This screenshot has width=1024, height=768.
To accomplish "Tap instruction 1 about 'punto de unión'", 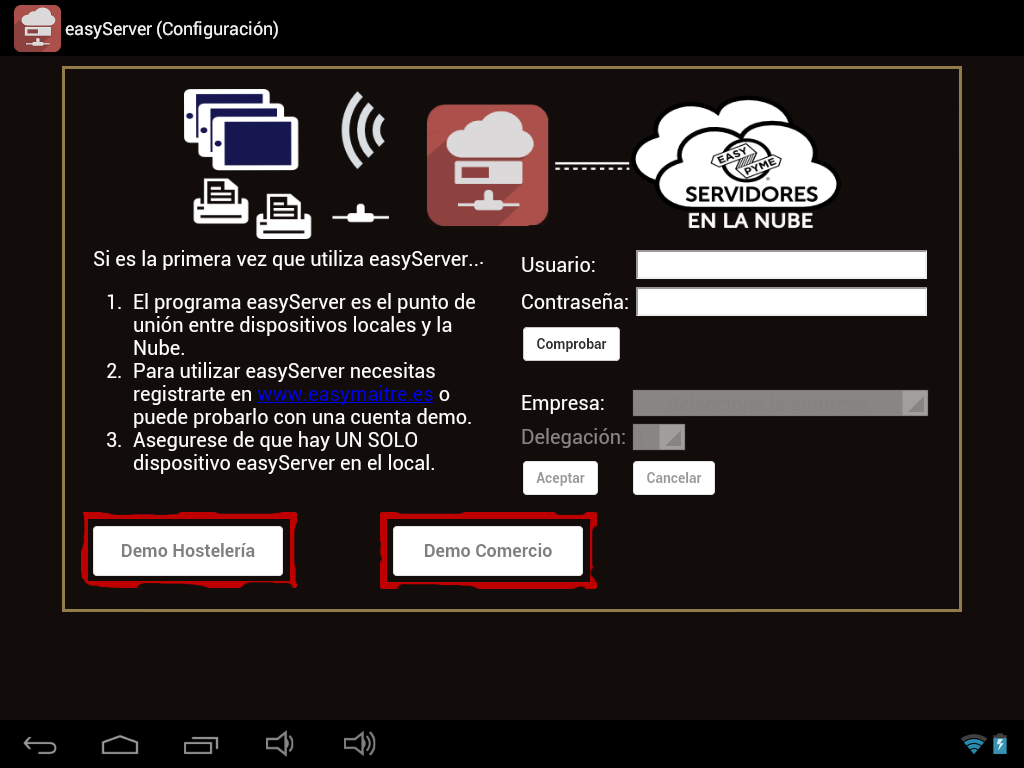I will pyautogui.click(x=304, y=325).
